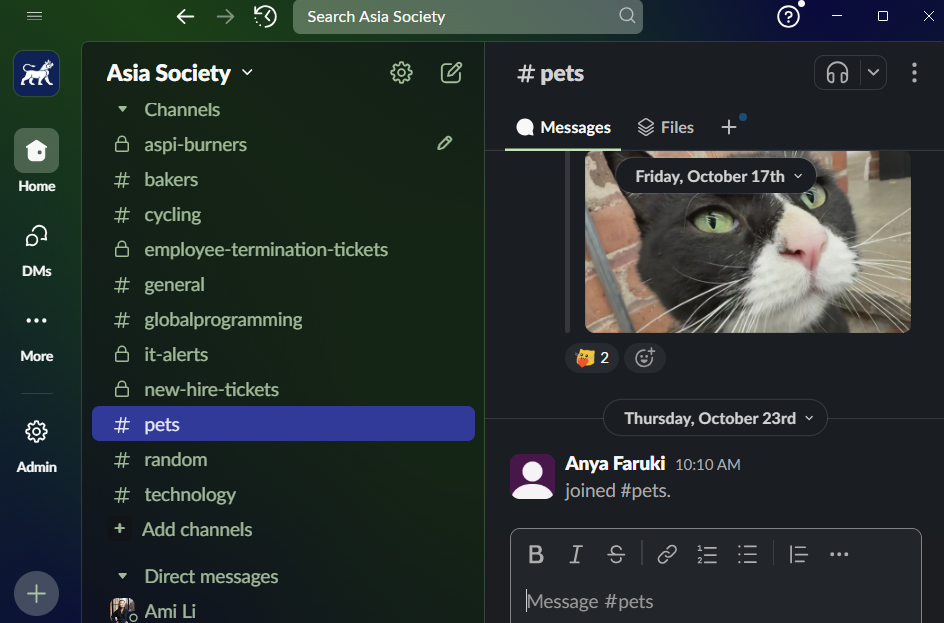Click Add channels
Screen dimensions: 944x623
pyautogui.click(x=196, y=529)
